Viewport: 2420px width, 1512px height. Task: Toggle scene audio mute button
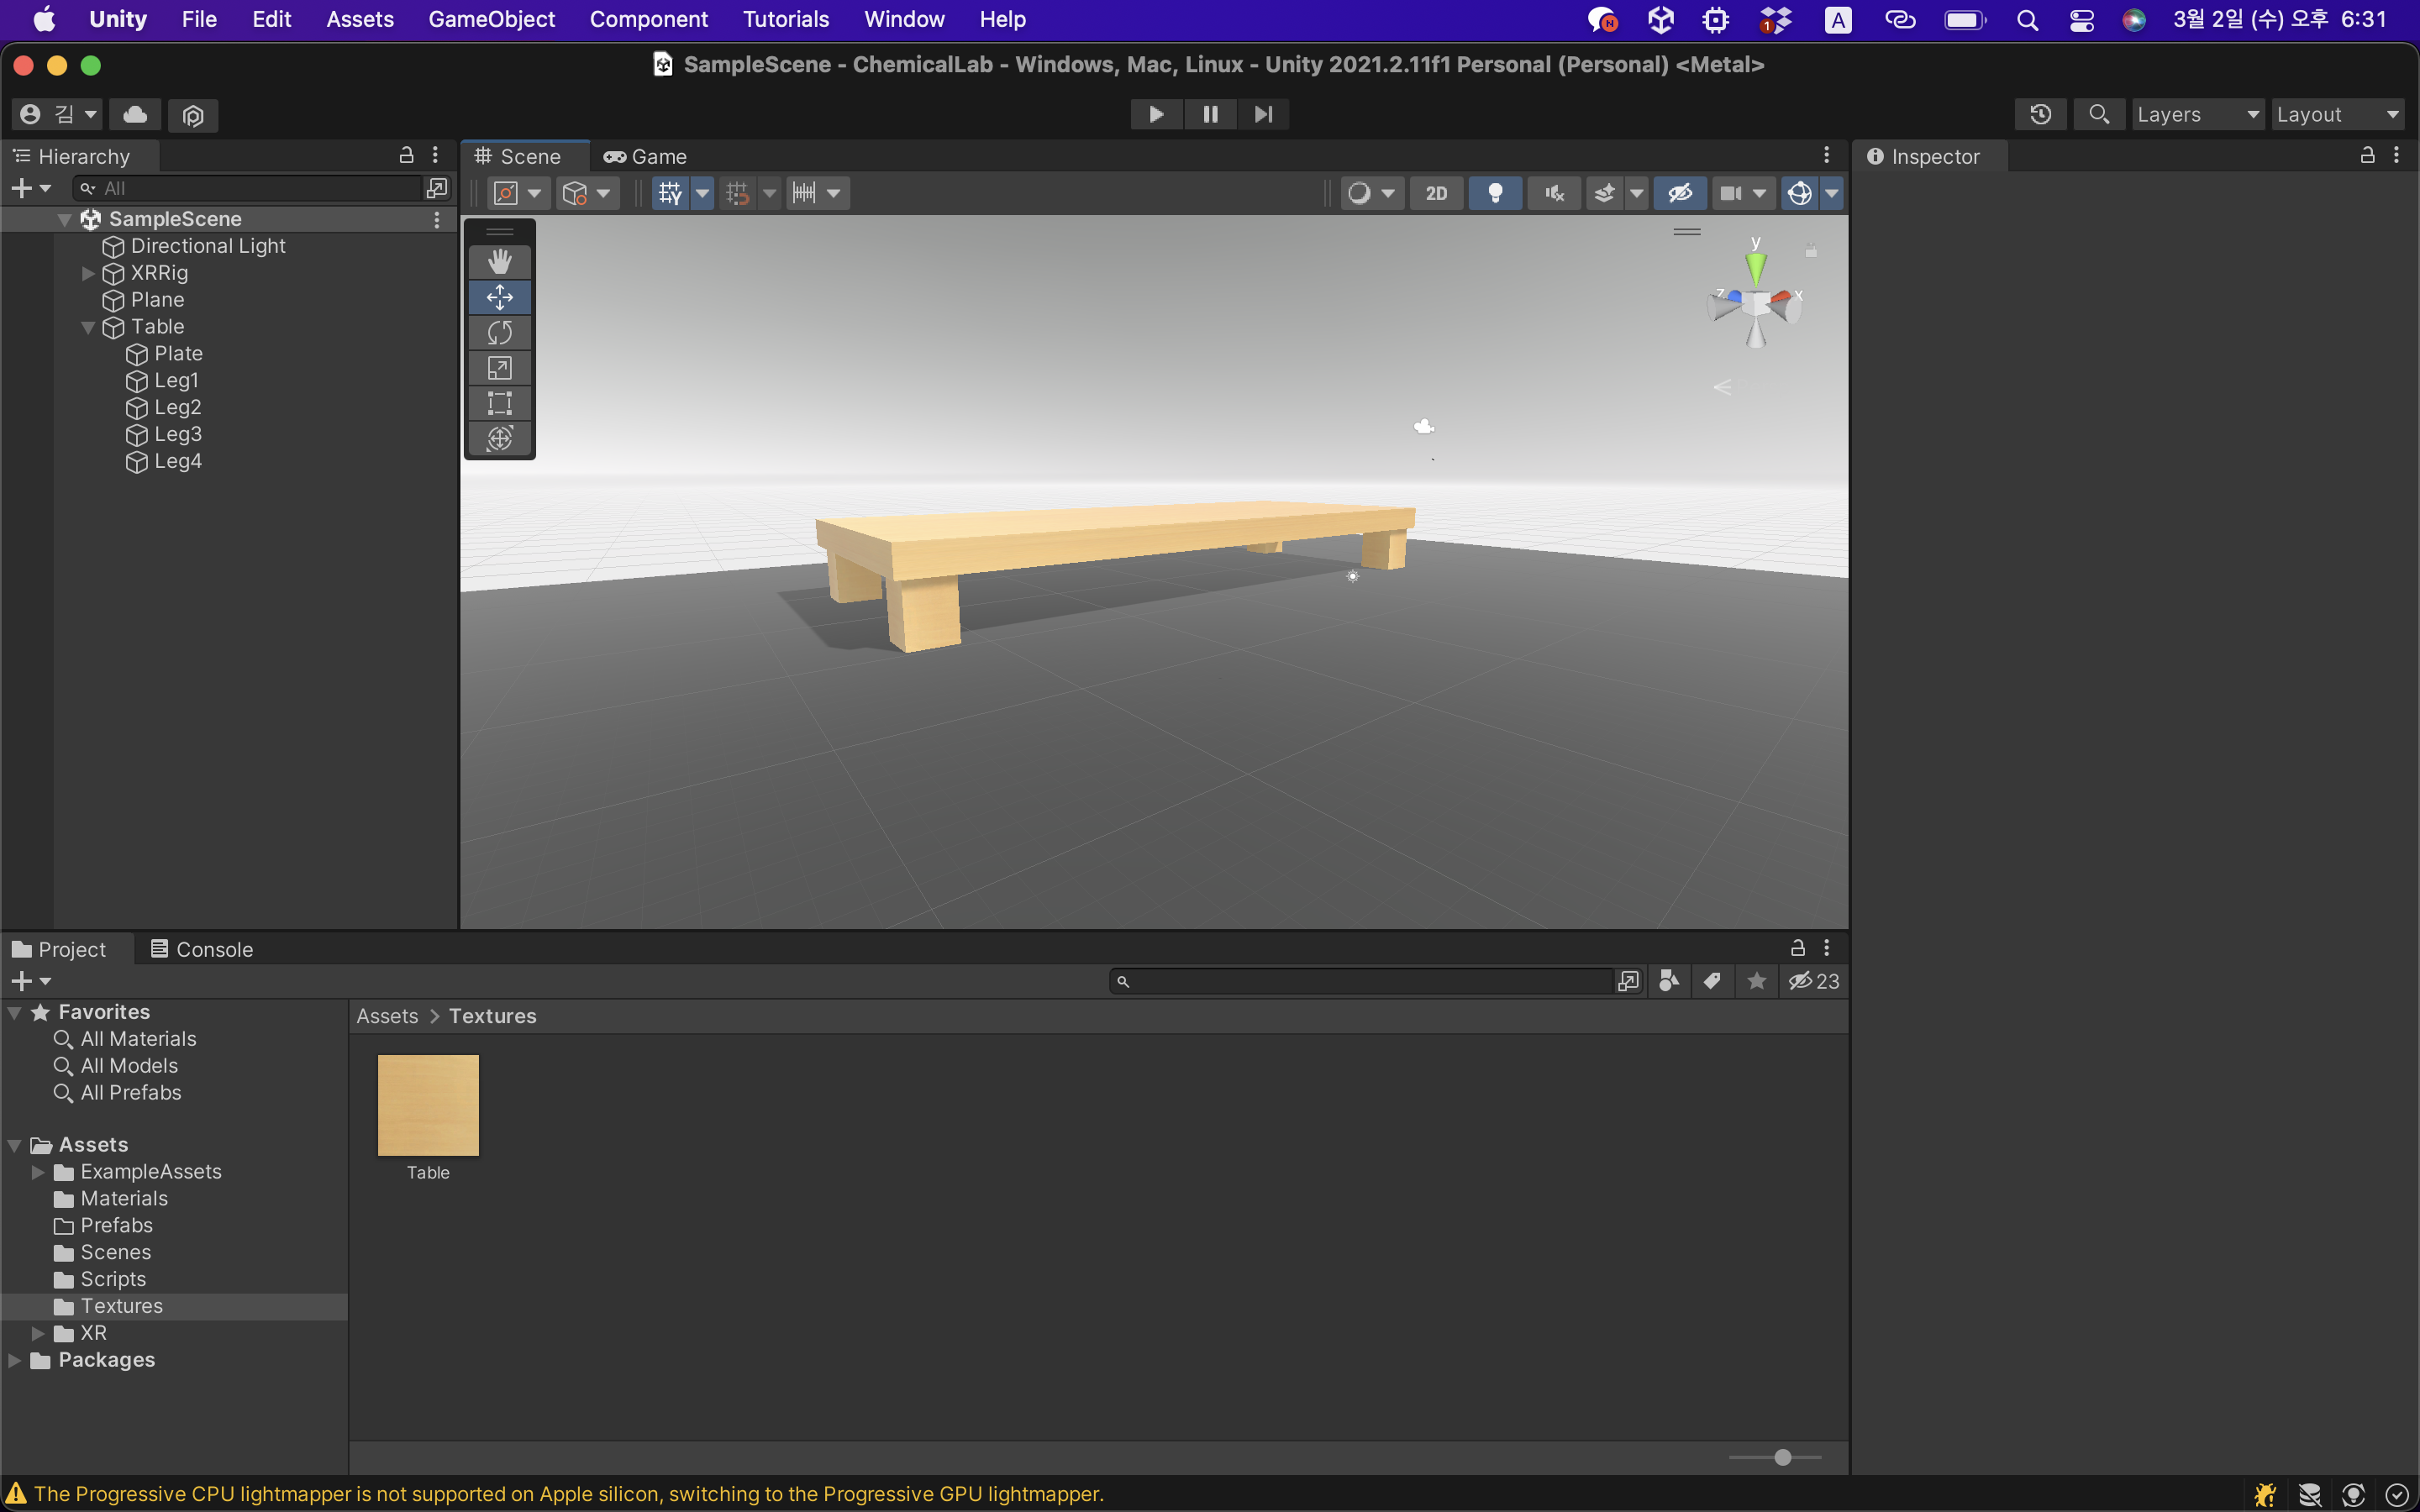point(1553,193)
